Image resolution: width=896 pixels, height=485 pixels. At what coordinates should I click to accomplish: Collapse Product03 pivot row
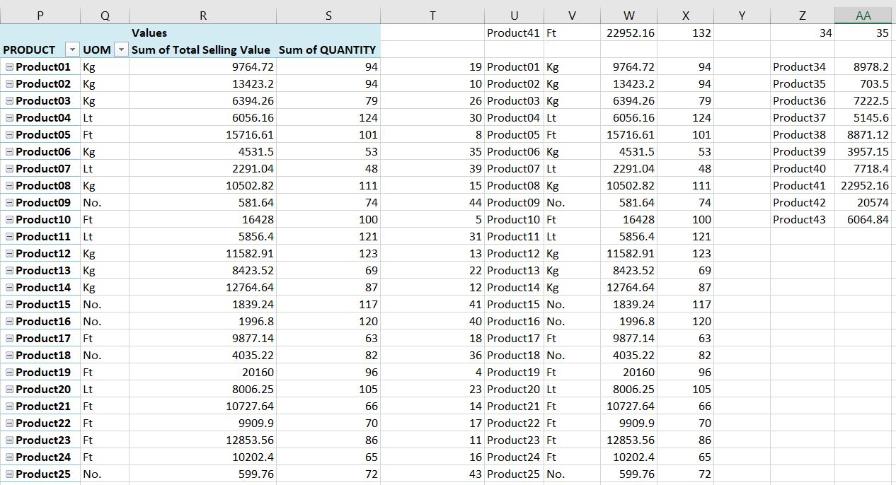coord(9,101)
